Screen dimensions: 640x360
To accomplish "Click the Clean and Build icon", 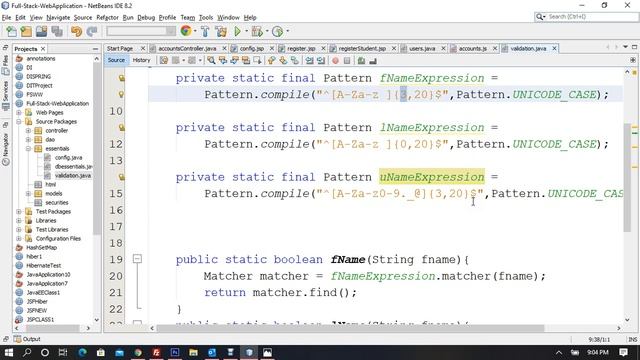I will (x=221, y=31).
